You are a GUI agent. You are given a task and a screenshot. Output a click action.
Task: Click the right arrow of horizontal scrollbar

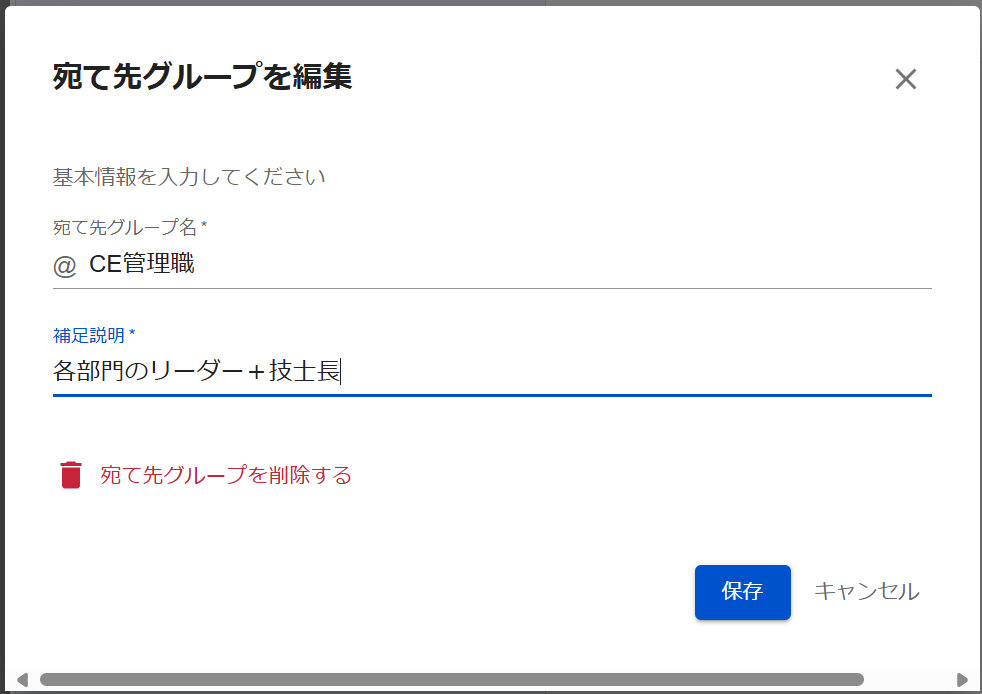coord(962,680)
